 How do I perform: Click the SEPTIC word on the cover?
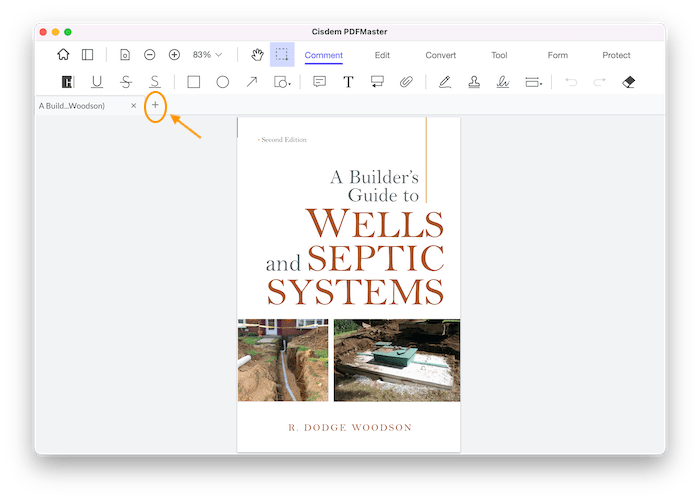coord(376,258)
